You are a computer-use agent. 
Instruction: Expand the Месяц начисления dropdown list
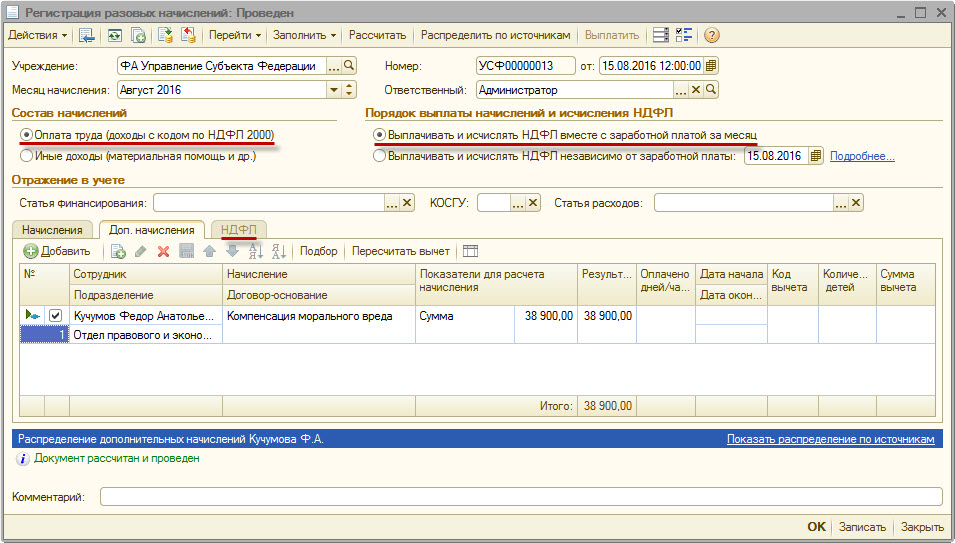point(333,89)
